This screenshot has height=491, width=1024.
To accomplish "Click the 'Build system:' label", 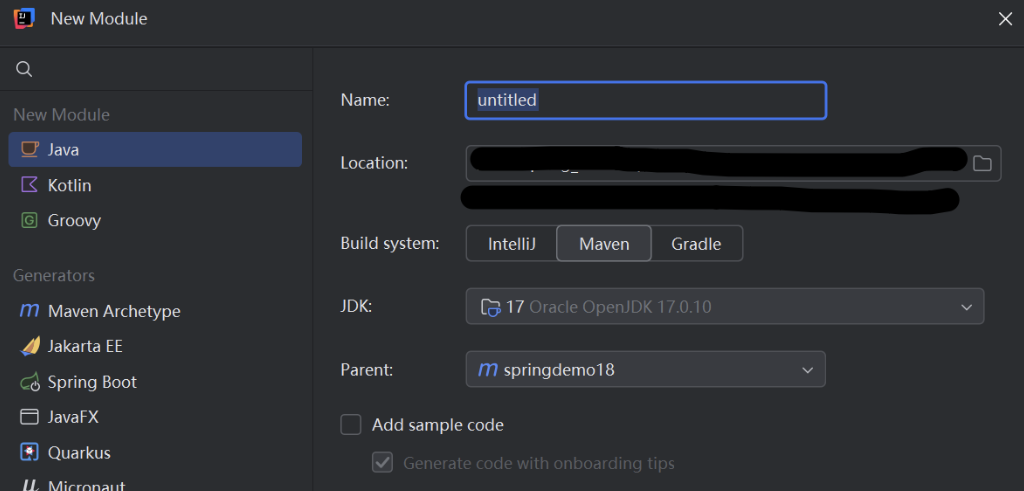I will [x=390, y=244].
